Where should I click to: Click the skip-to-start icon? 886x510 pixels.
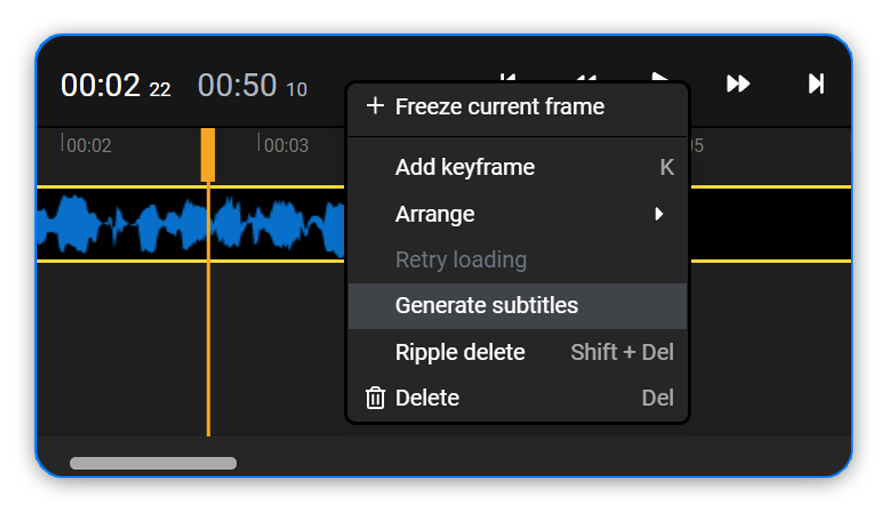pos(508,77)
